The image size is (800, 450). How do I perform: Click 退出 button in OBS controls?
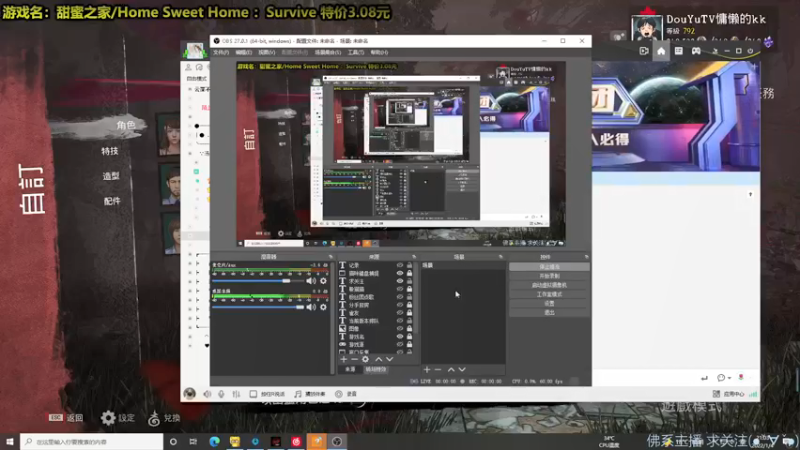(549, 313)
